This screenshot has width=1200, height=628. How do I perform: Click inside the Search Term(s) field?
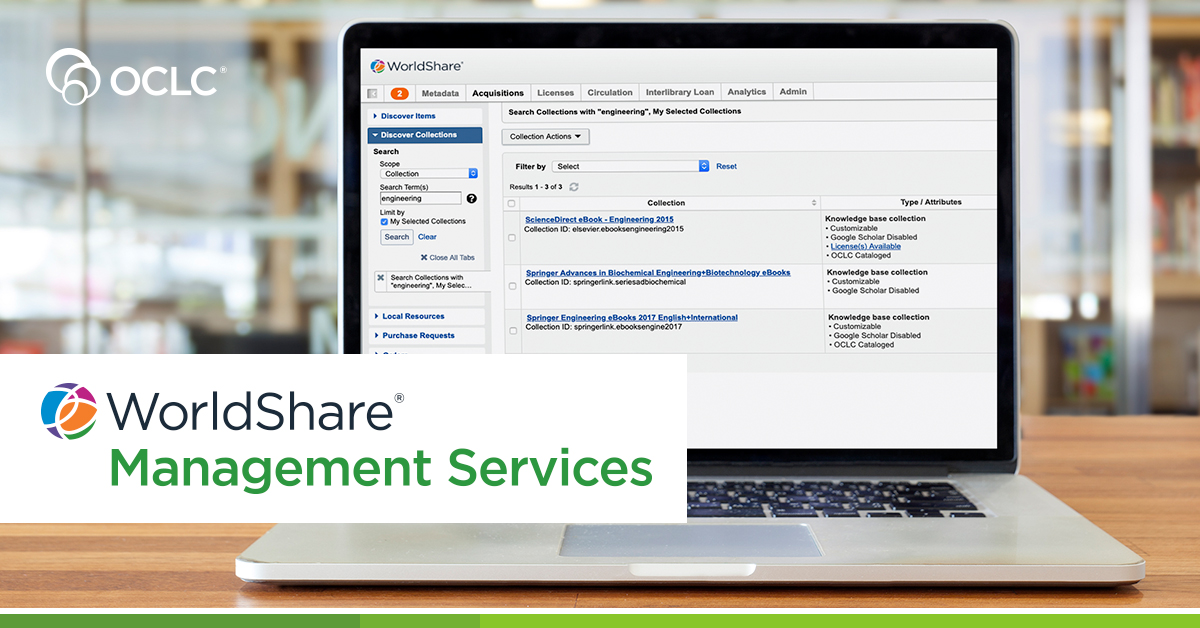(420, 198)
